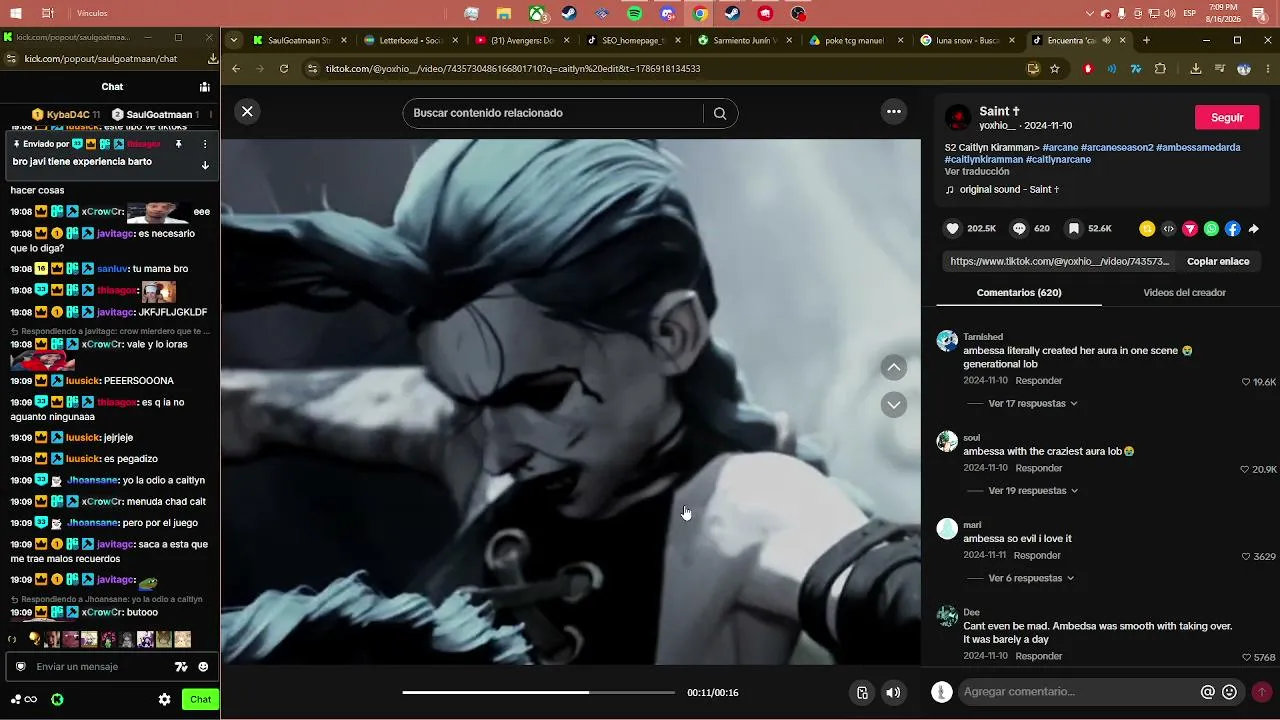Open more share options arrow
Viewport: 1280px width, 720px height.
(1254, 229)
